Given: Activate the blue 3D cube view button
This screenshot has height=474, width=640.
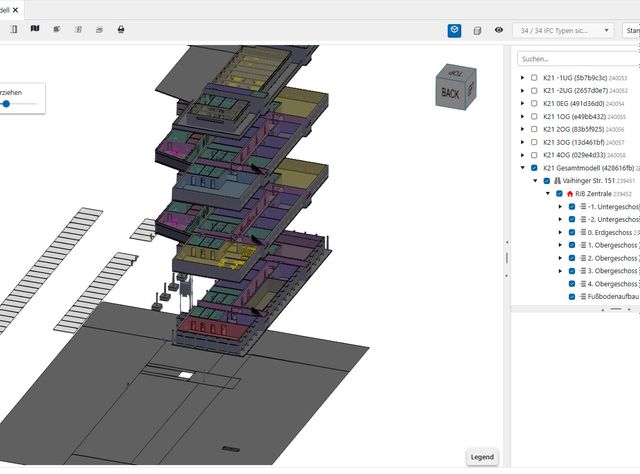Looking at the screenshot, I should pos(454,30).
